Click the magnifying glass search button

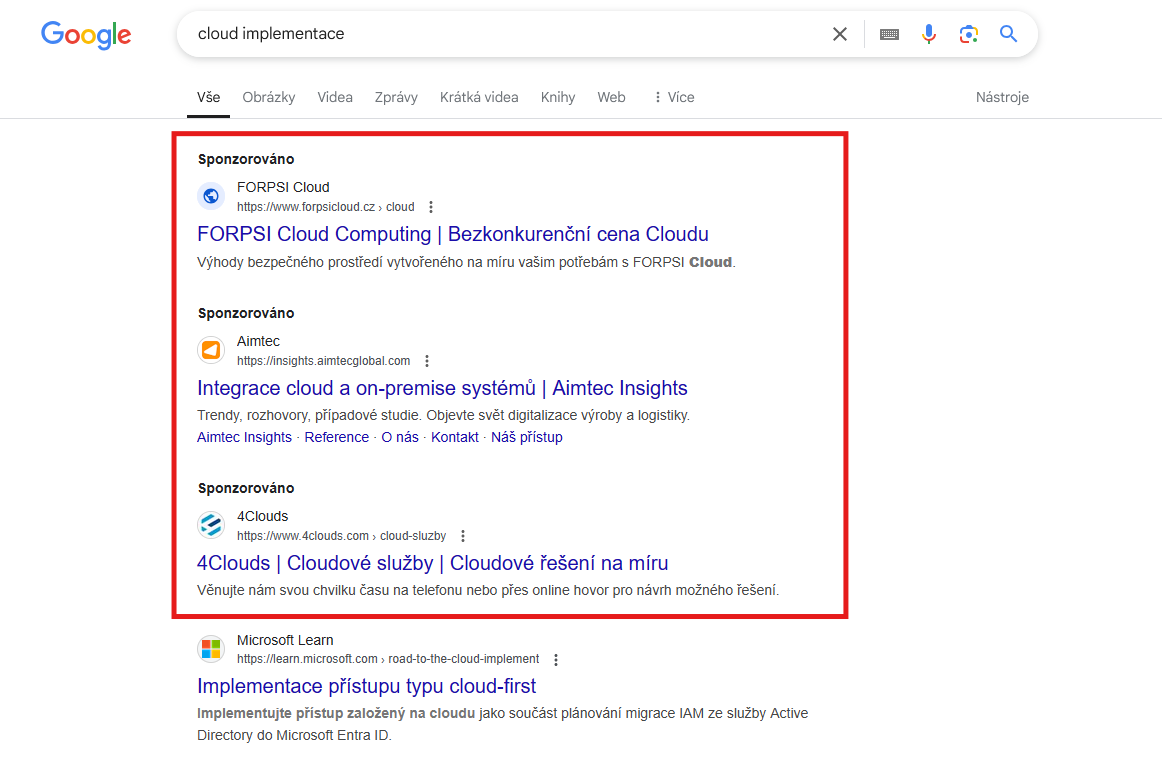pyautogui.click(x=1008, y=33)
